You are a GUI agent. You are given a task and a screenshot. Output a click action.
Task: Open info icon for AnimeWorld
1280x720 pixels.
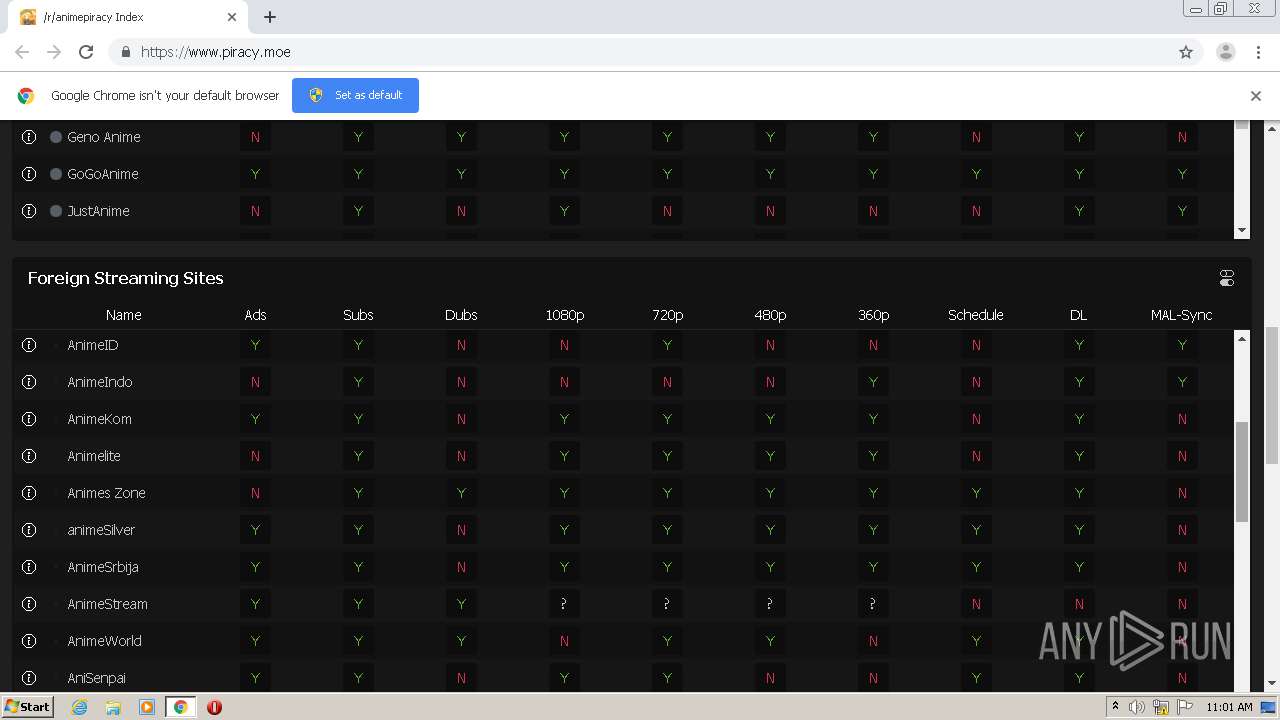tap(29, 641)
